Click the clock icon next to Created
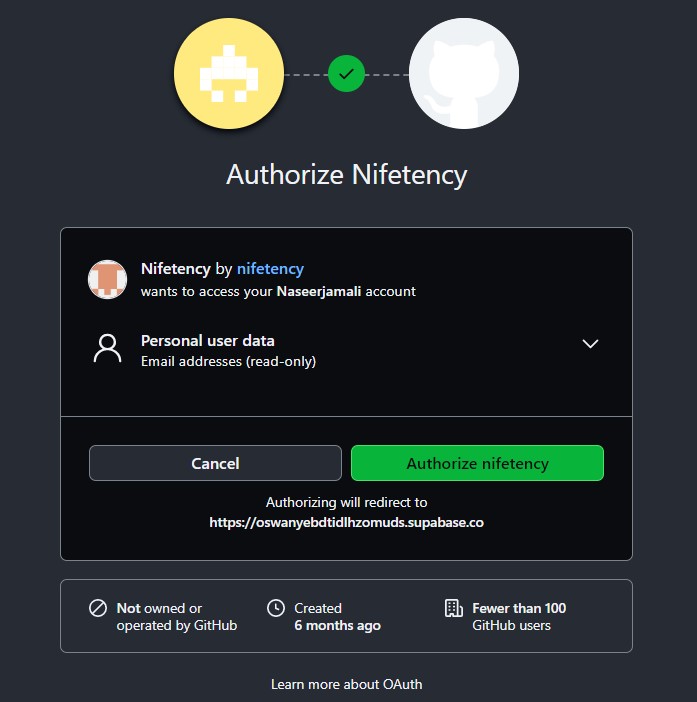Viewport: 697px width, 702px height. pos(276,608)
